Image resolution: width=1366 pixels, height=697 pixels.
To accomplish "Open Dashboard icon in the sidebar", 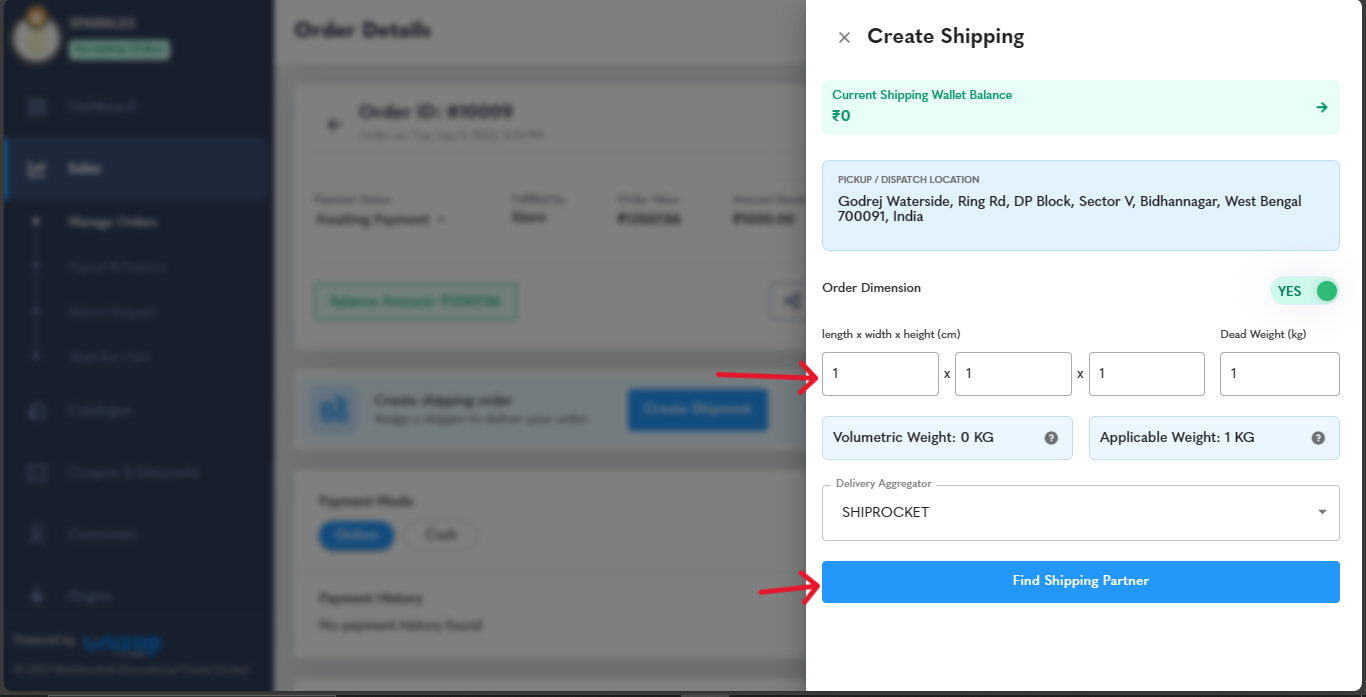I will click(x=37, y=107).
